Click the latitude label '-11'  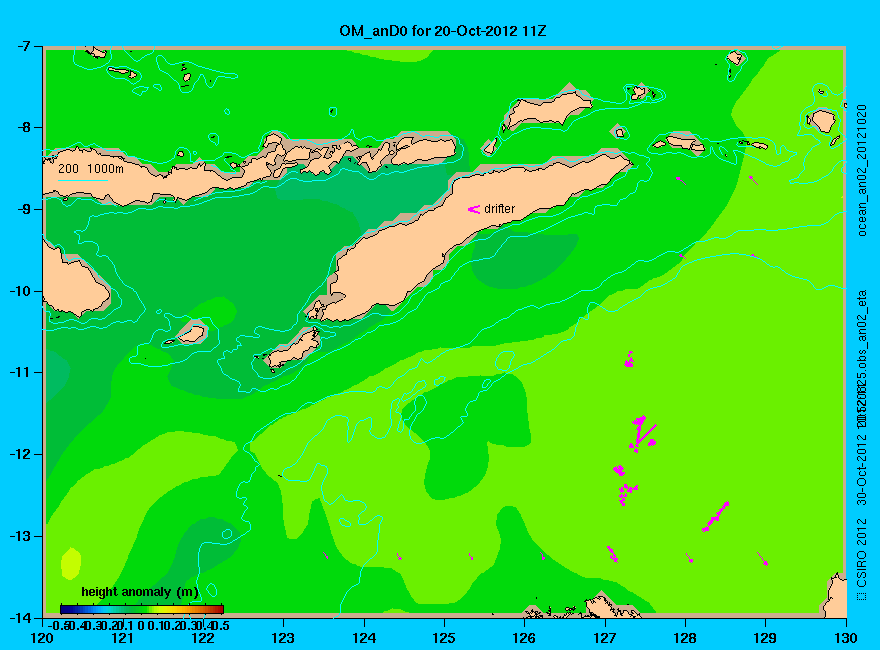20,373
